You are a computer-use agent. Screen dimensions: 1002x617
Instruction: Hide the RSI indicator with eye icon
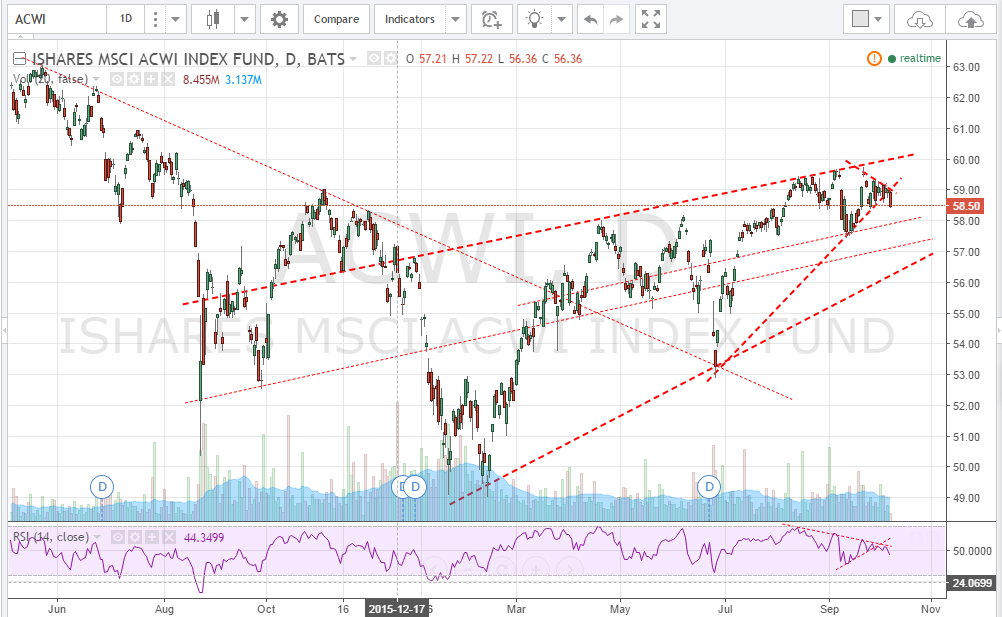pos(118,537)
